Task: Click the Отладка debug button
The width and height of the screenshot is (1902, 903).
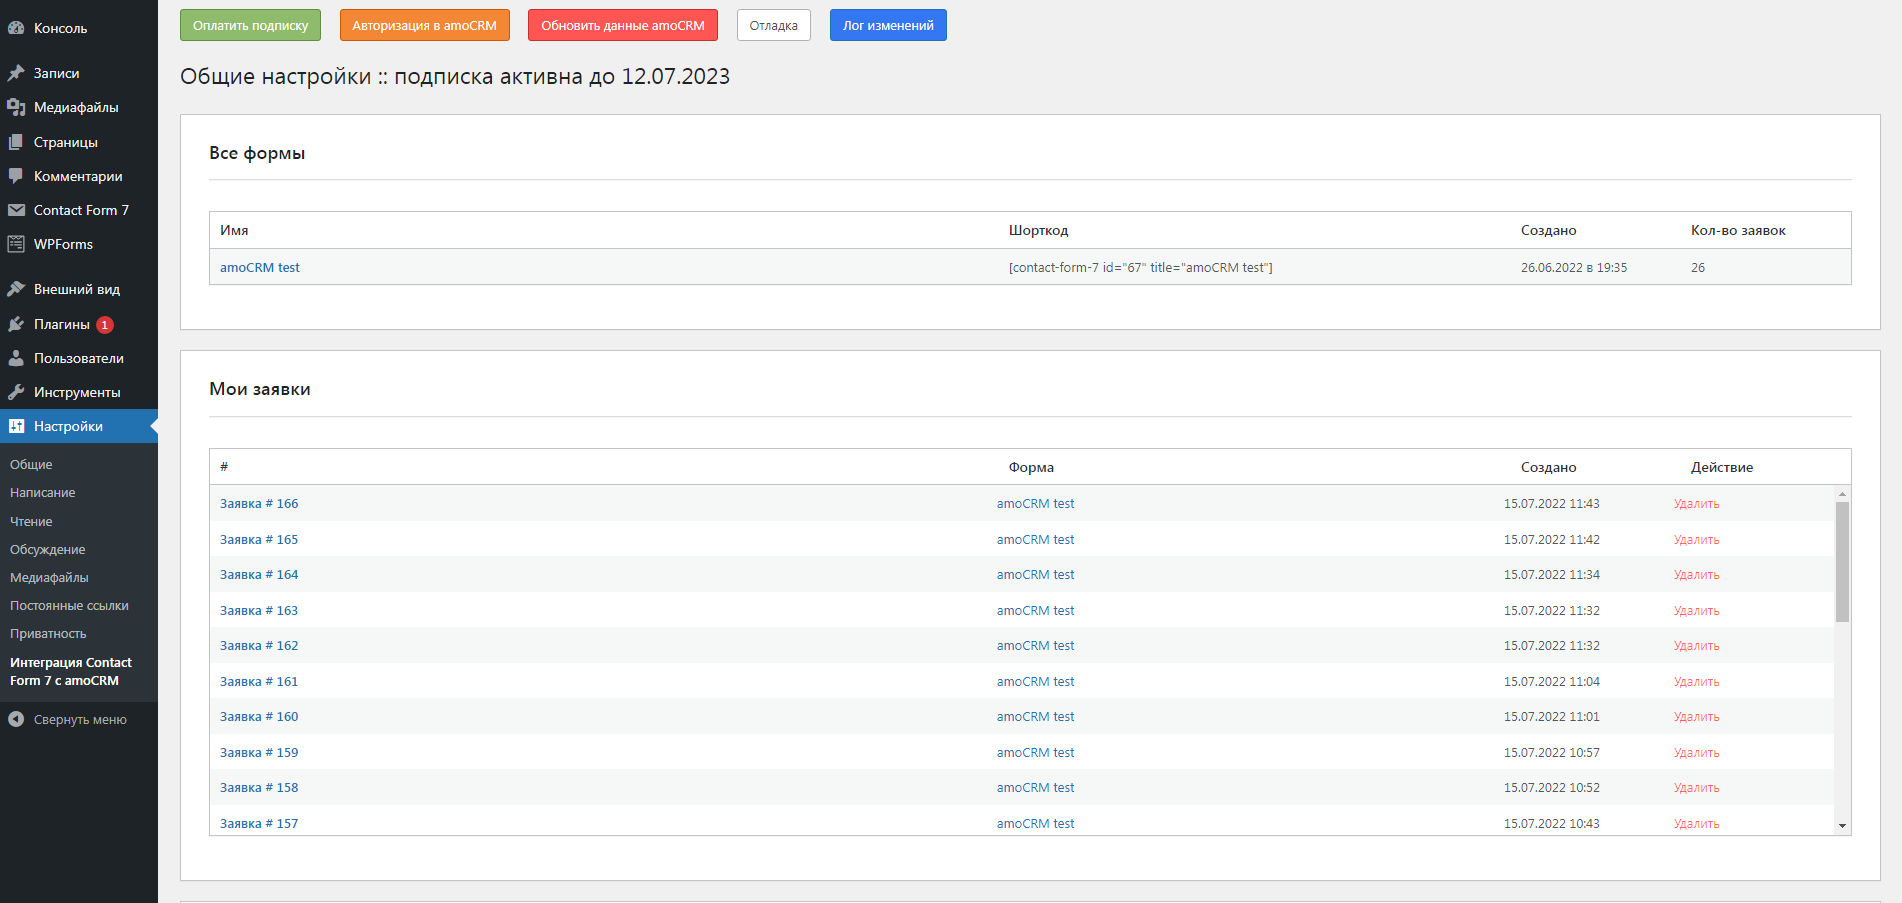Action: [773, 26]
